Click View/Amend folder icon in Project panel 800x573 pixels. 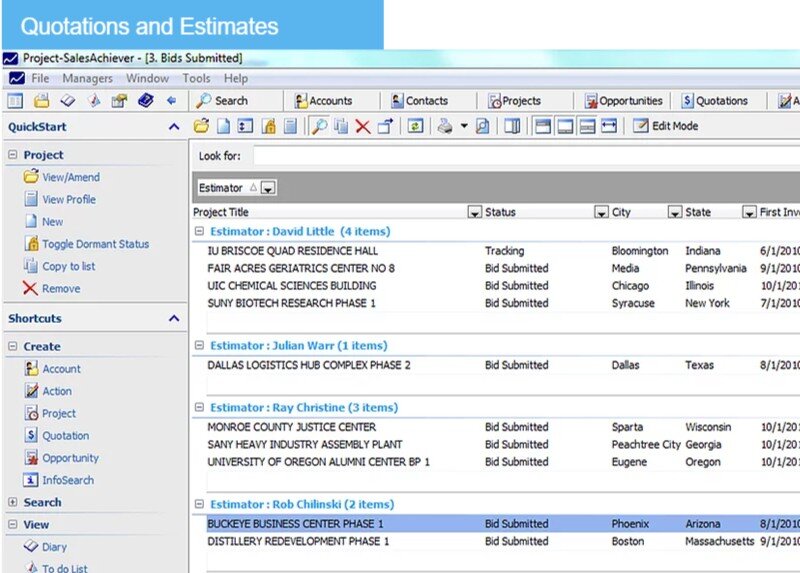pos(31,177)
